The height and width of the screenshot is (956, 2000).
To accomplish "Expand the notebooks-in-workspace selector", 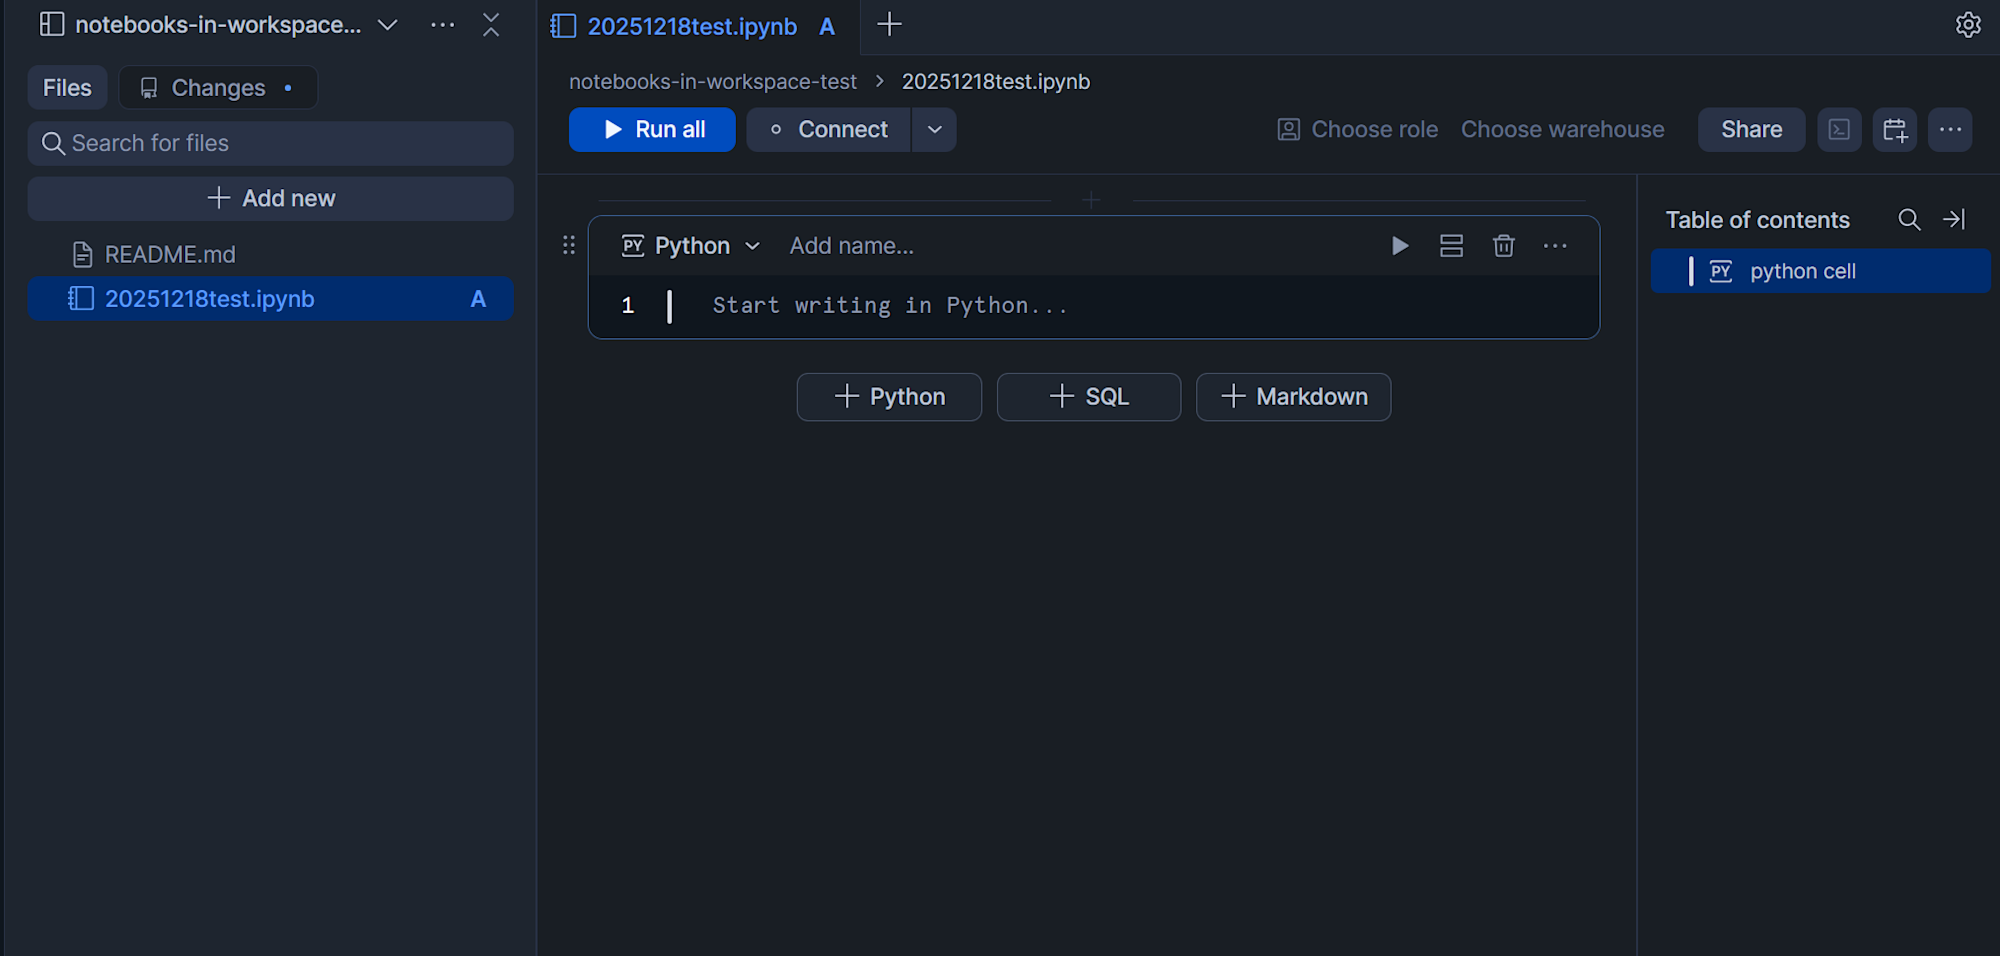I will coord(387,25).
